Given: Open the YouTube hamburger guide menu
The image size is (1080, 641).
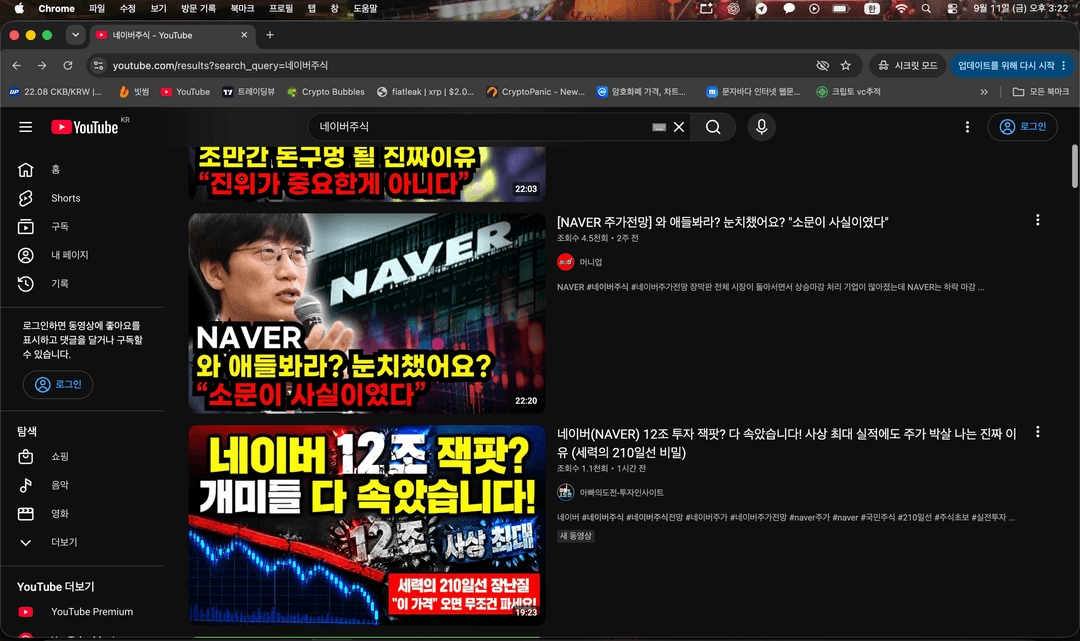Looking at the screenshot, I should [25, 127].
